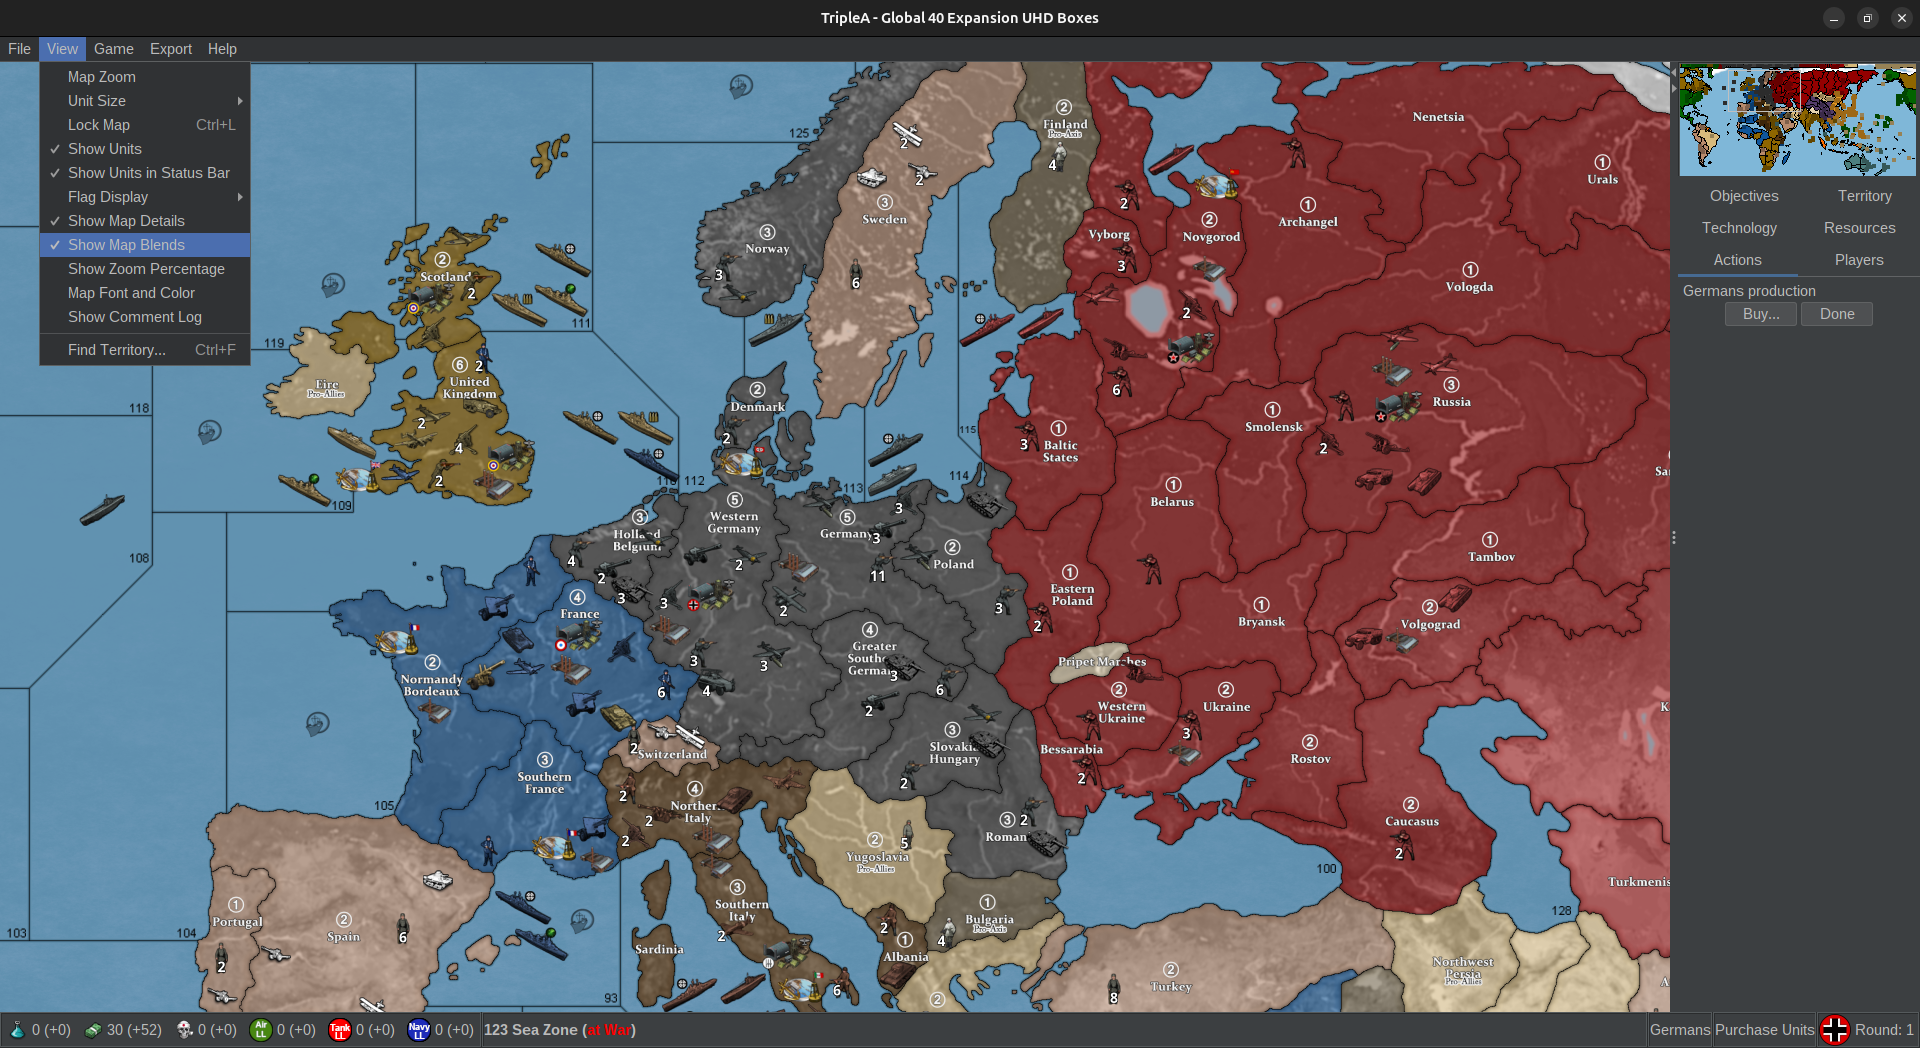The width and height of the screenshot is (1920, 1048).
Task: Open Map Zoom from View menu
Action: [x=145, y=77]
